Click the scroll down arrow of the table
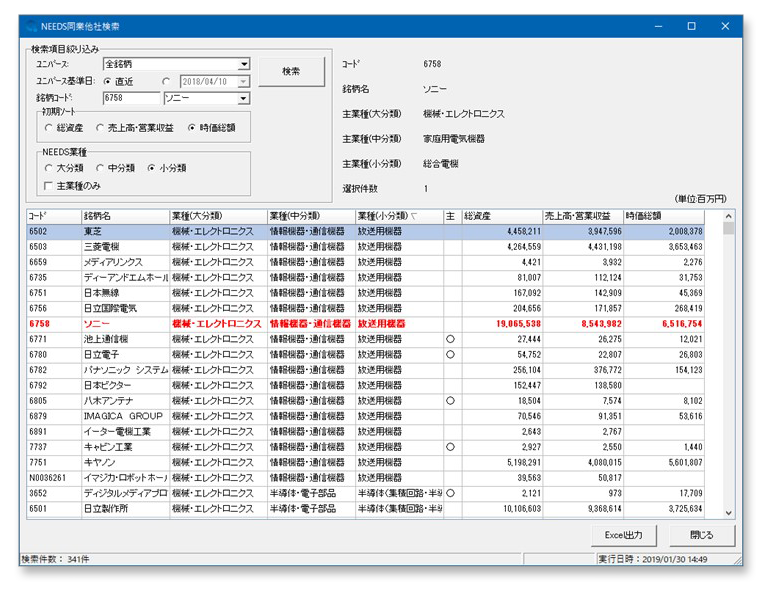The height and width of the screenshot is (592, 762). point(728,513)
